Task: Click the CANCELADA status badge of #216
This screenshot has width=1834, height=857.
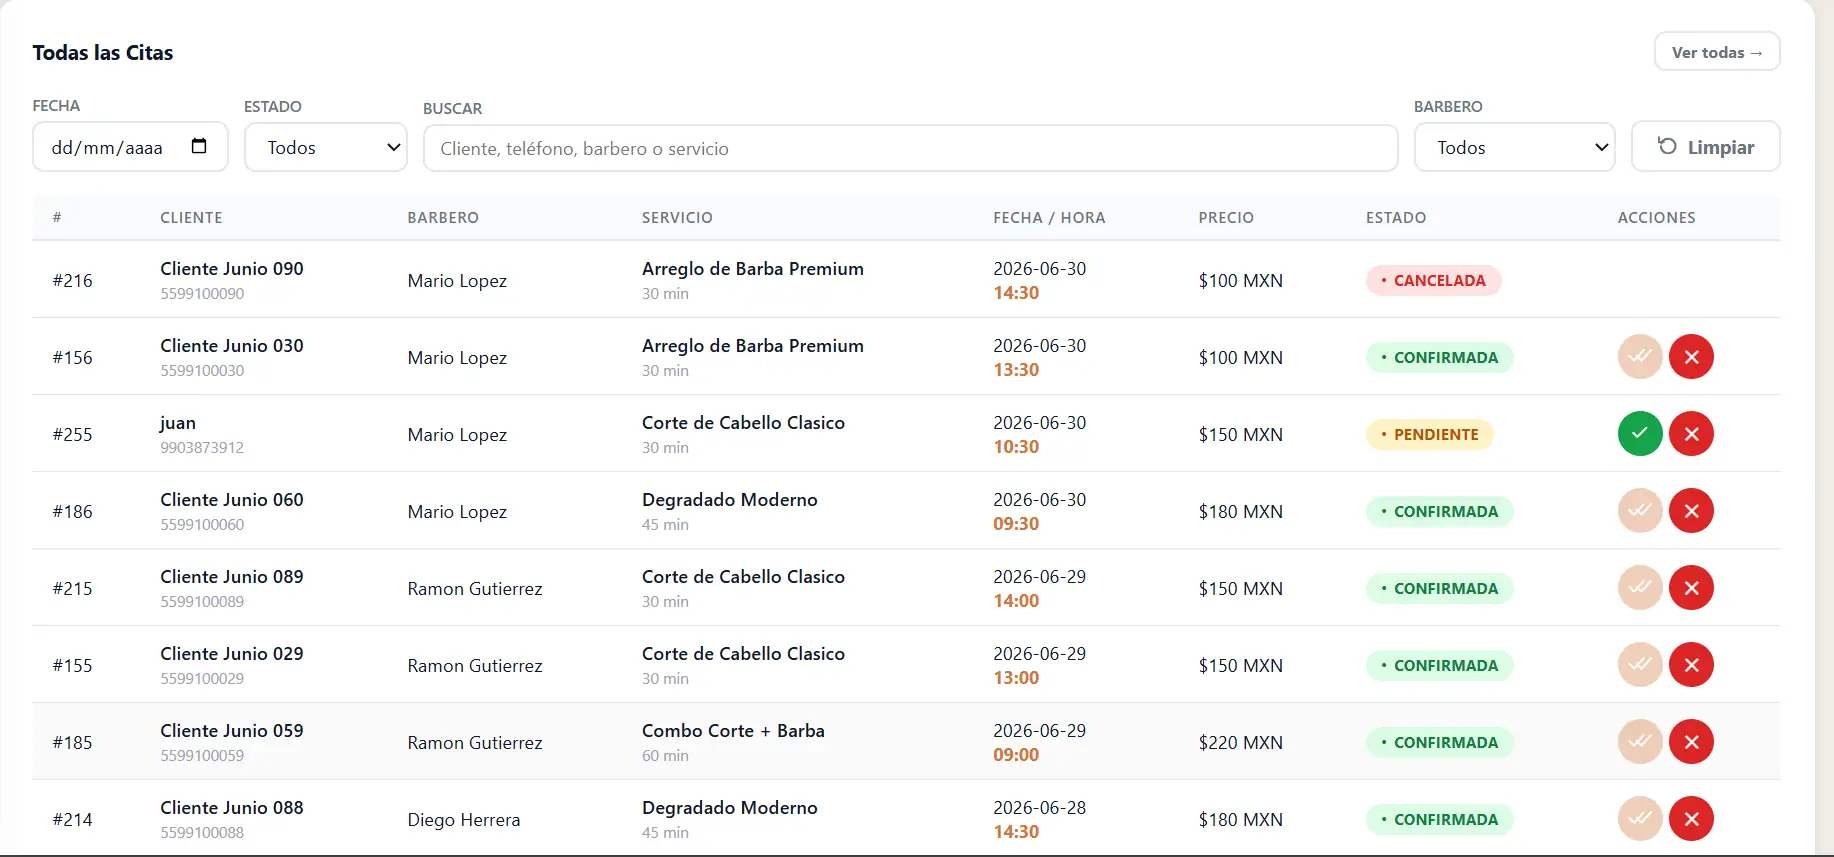Action: pos(1433,280)
